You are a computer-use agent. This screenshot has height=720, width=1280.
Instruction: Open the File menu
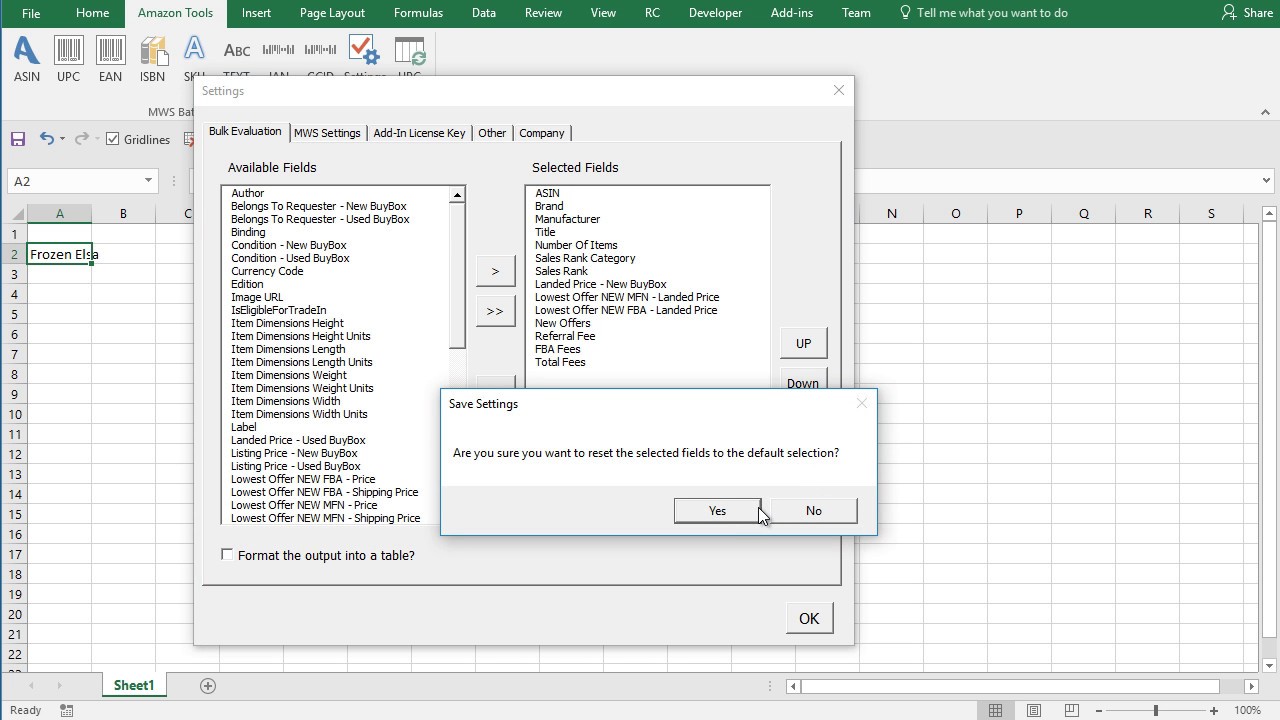click(x=31, y=13)
